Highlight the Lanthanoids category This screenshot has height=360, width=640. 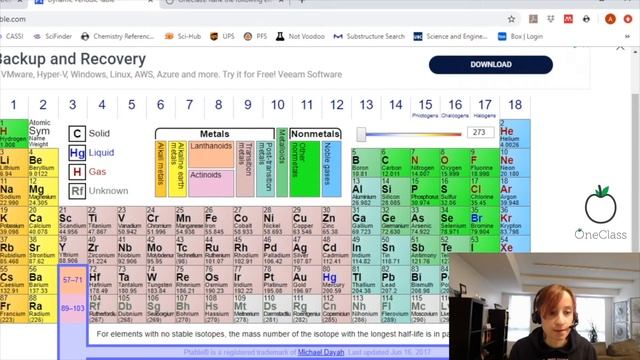point(211,154)
